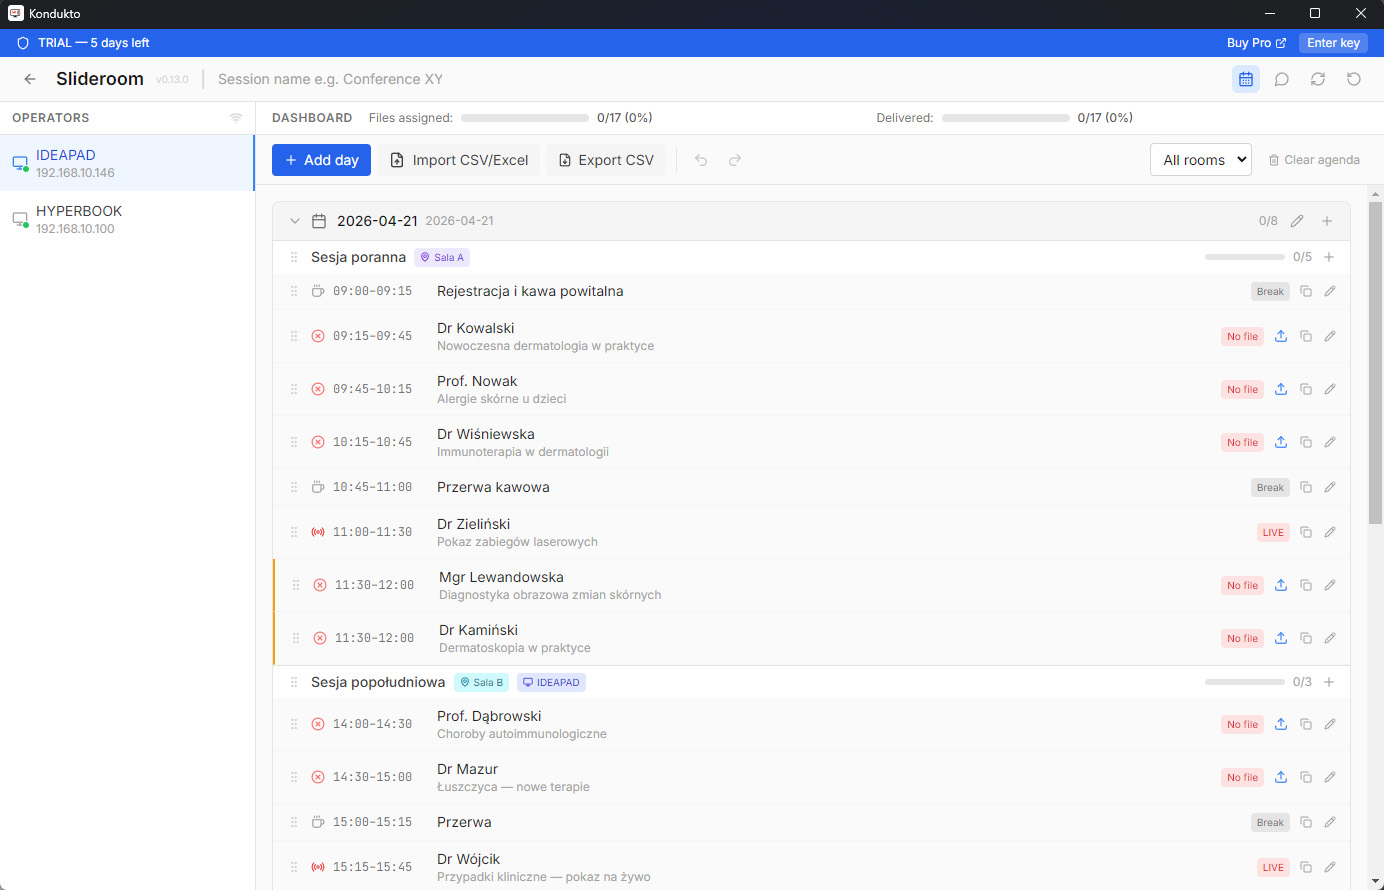Click the wifi icon in Operators header
Viewport: 1384px width, 891px height.
point(236,118)
